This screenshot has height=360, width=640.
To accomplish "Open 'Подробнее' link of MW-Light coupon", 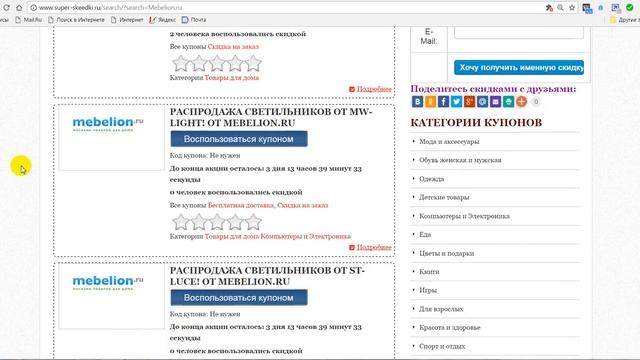I will click(374, 247).
